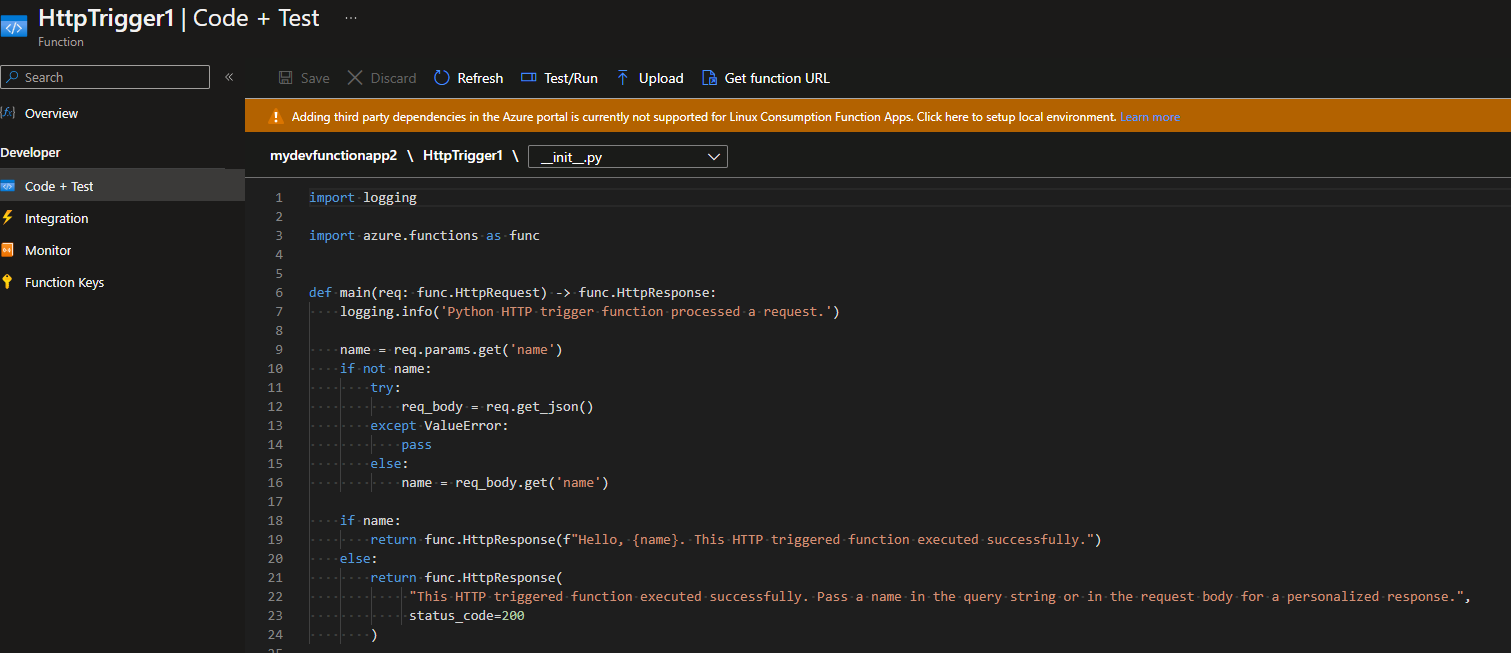Viewport: 1511px width, 653px height.
Task: Click the search magnifier icon
Action: (12, 77)
